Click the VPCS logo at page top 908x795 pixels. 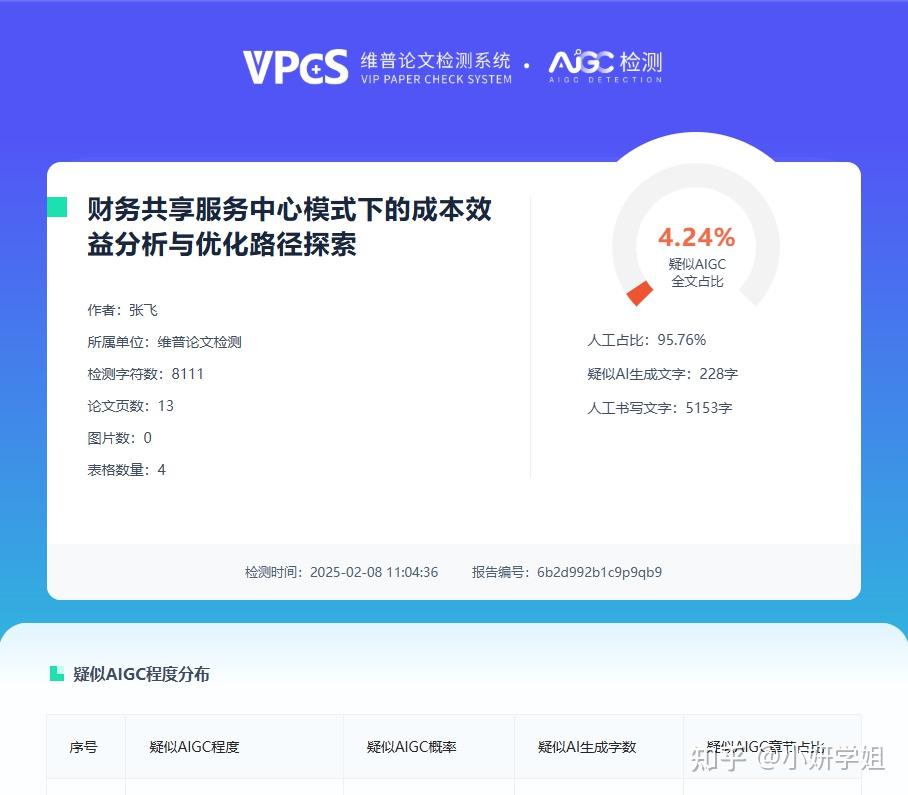click(x=295, y=63)
